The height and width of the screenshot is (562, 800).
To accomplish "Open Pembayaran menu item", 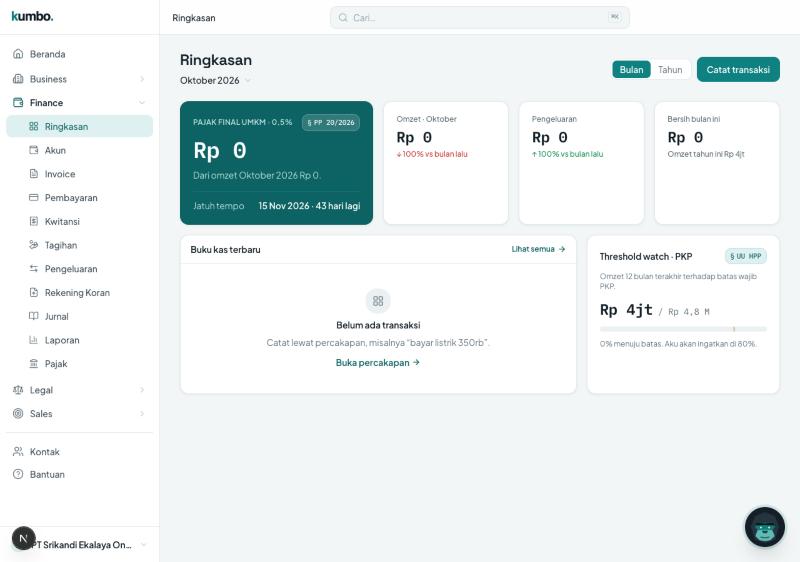I will tap(80, 197).
